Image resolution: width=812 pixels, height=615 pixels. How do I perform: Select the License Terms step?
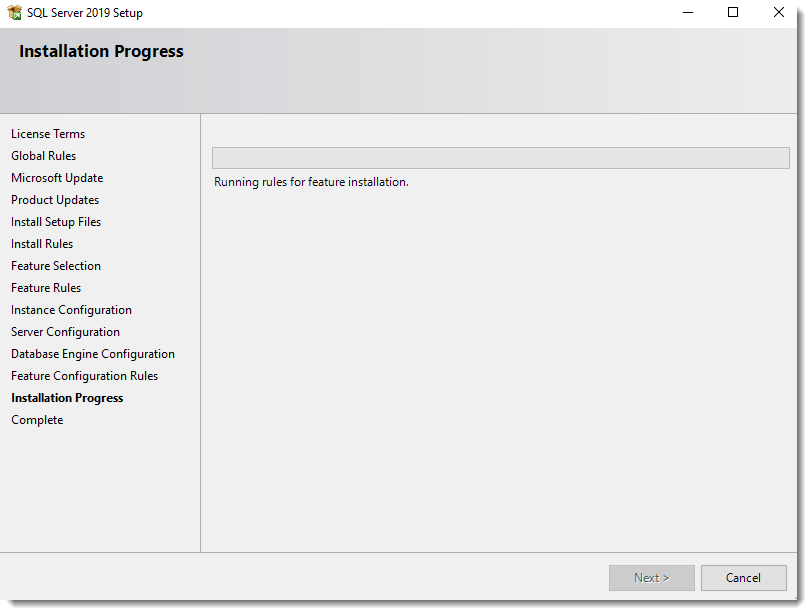[48, 134]
